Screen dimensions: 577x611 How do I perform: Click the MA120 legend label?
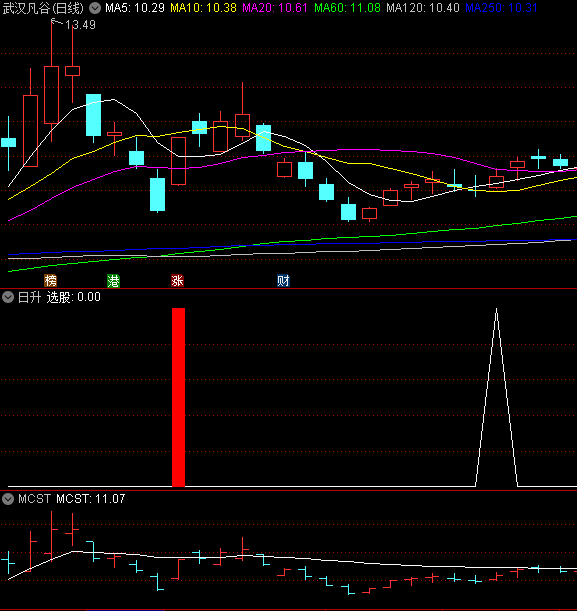423,8
